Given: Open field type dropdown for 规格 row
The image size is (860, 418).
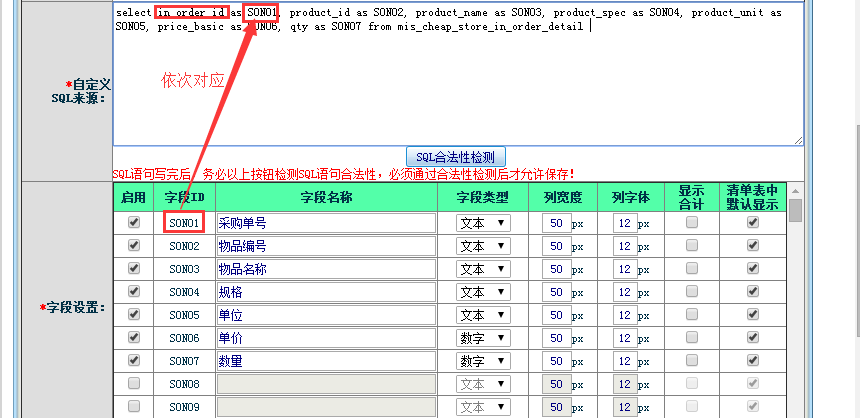Looking at the screenshot, I should (483, 292).
